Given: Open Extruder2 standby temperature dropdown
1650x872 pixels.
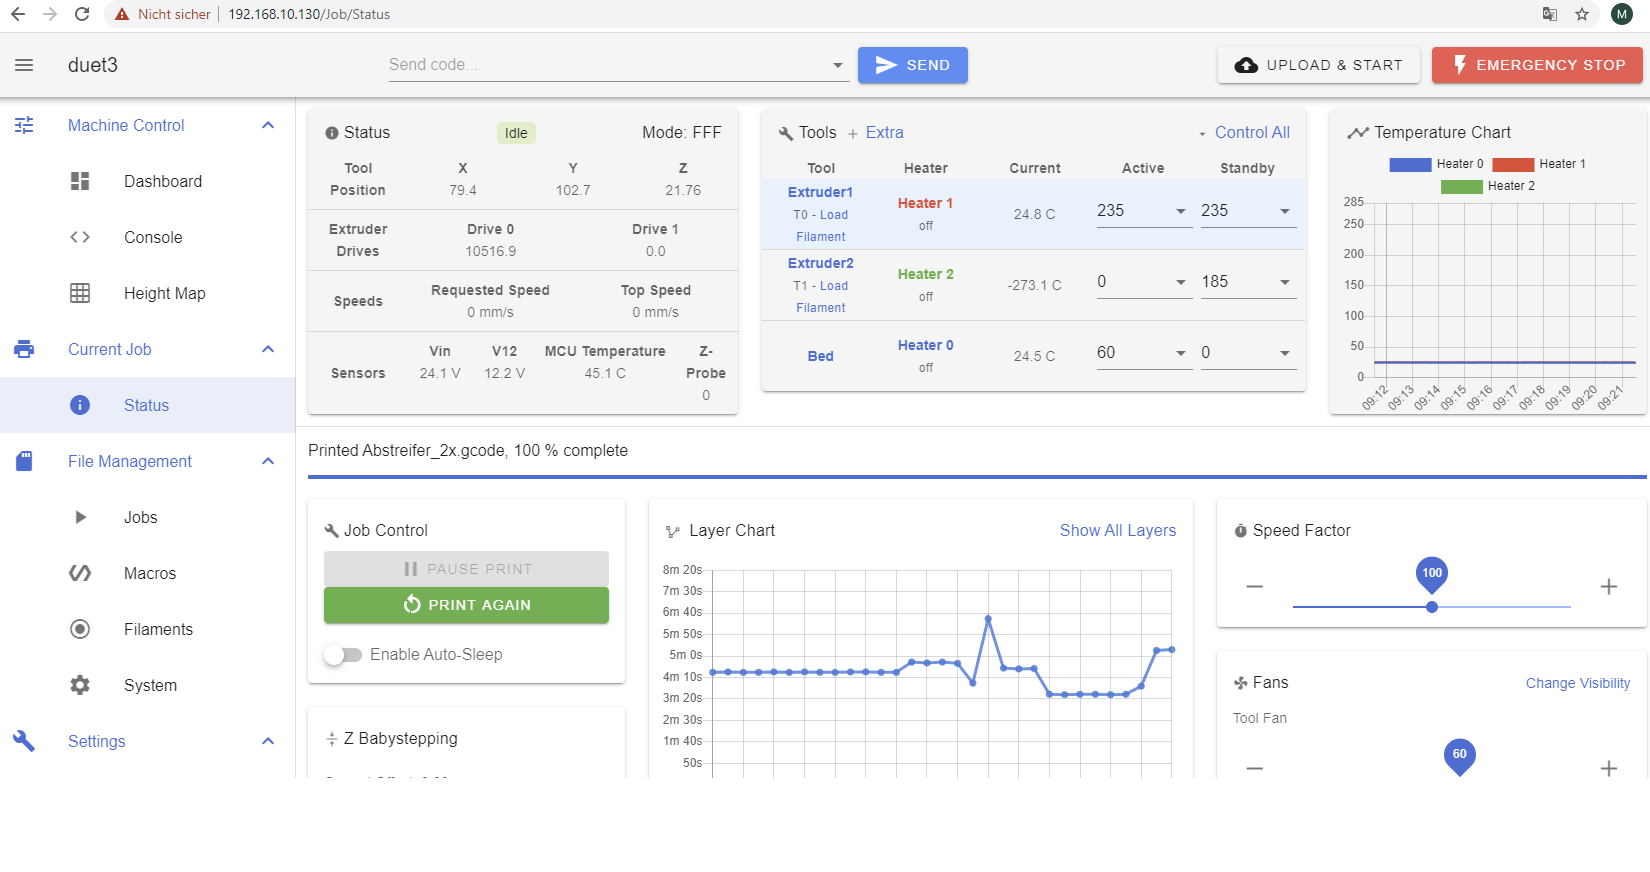Looking at the screenshot, I should [1285, 282].
